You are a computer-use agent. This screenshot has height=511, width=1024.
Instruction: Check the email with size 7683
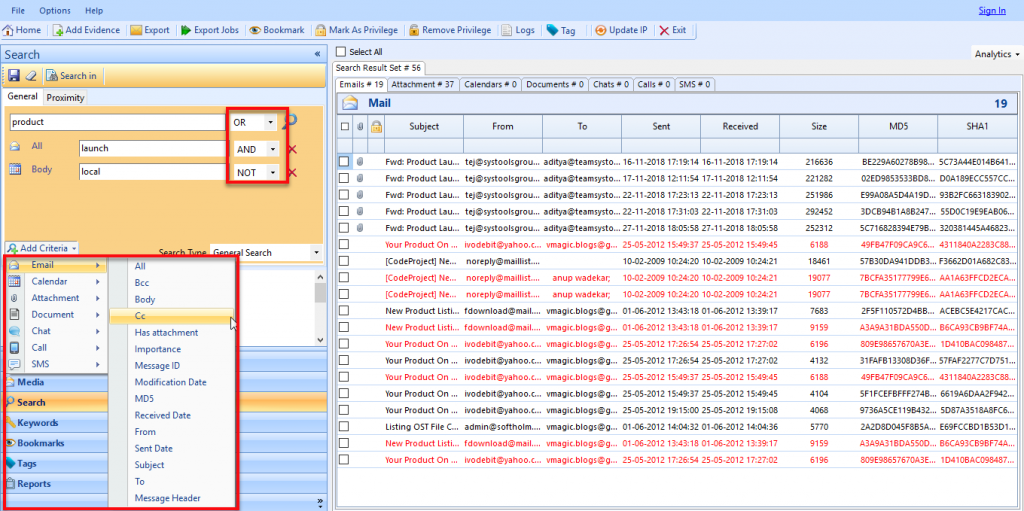tap(344, 310)
